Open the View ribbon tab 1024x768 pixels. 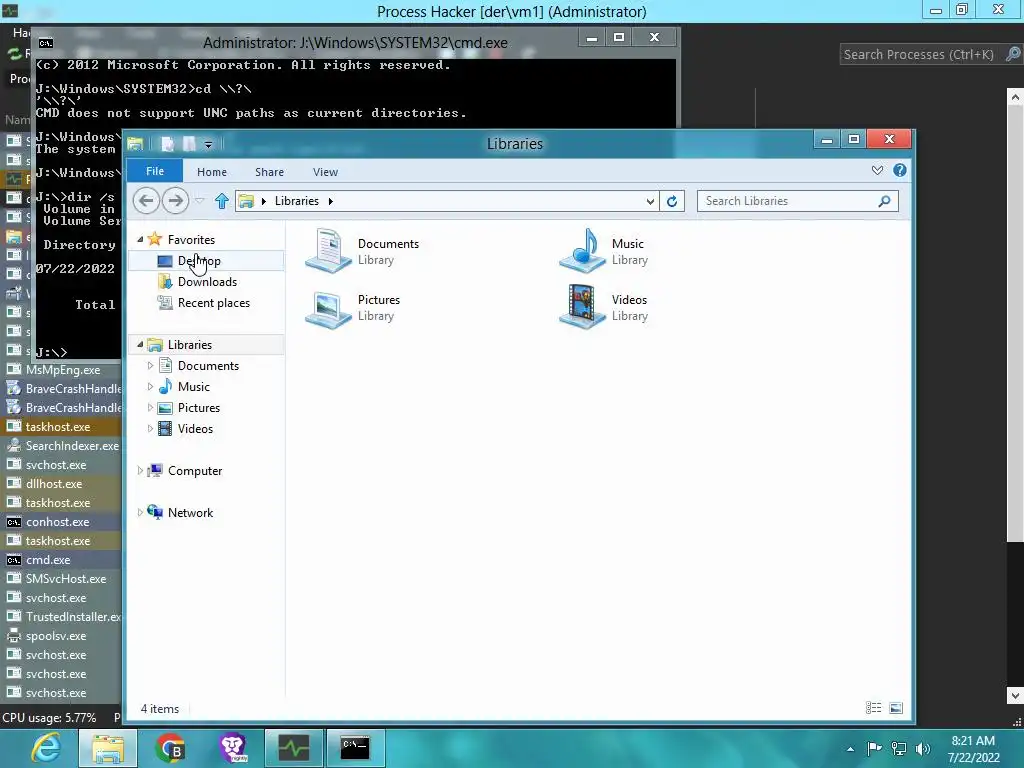[x=325, y=172]
